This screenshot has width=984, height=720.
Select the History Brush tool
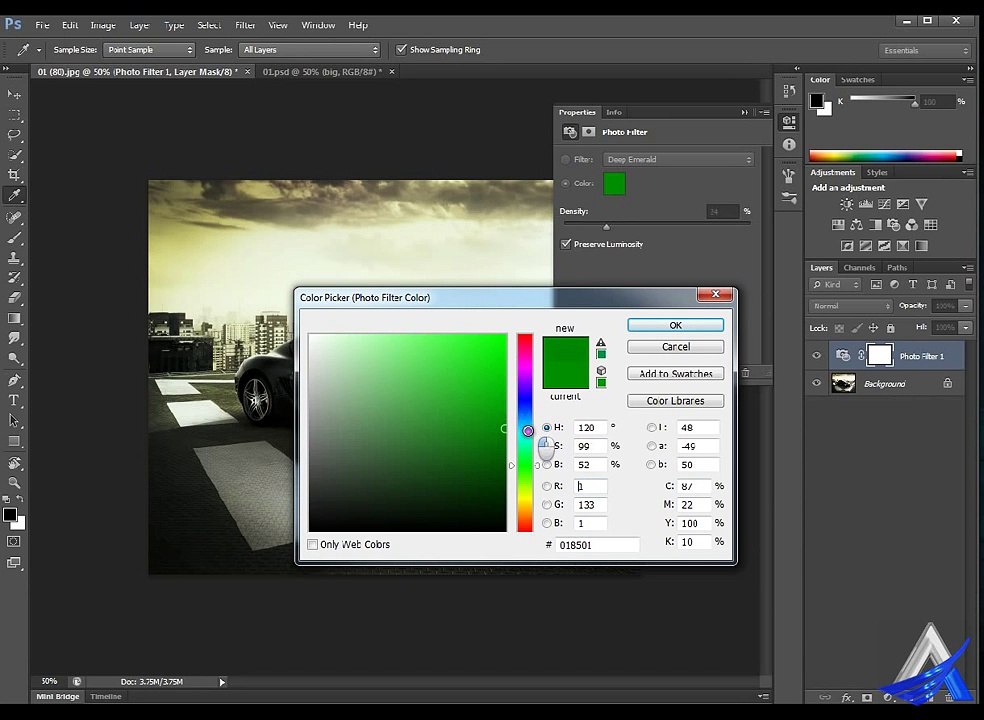(14, 277)
